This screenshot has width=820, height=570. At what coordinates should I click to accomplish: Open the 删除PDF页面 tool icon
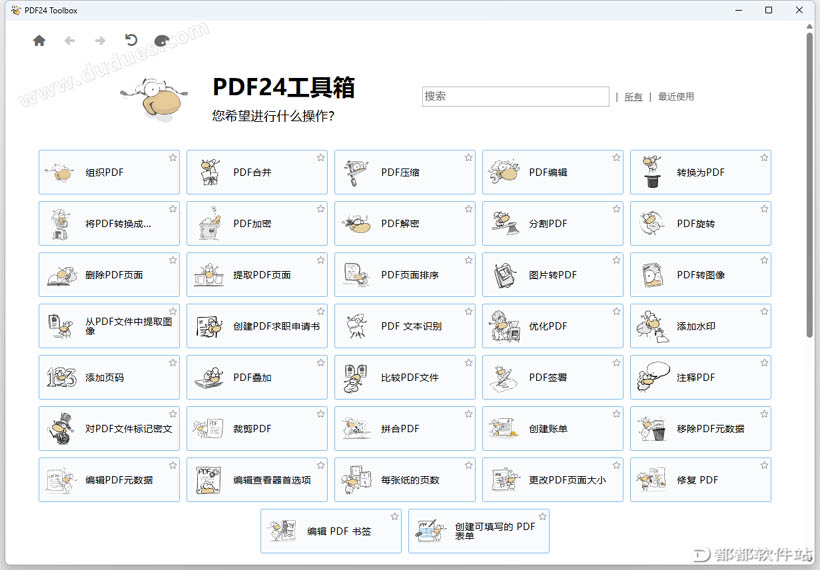click(x=62, y=276)
